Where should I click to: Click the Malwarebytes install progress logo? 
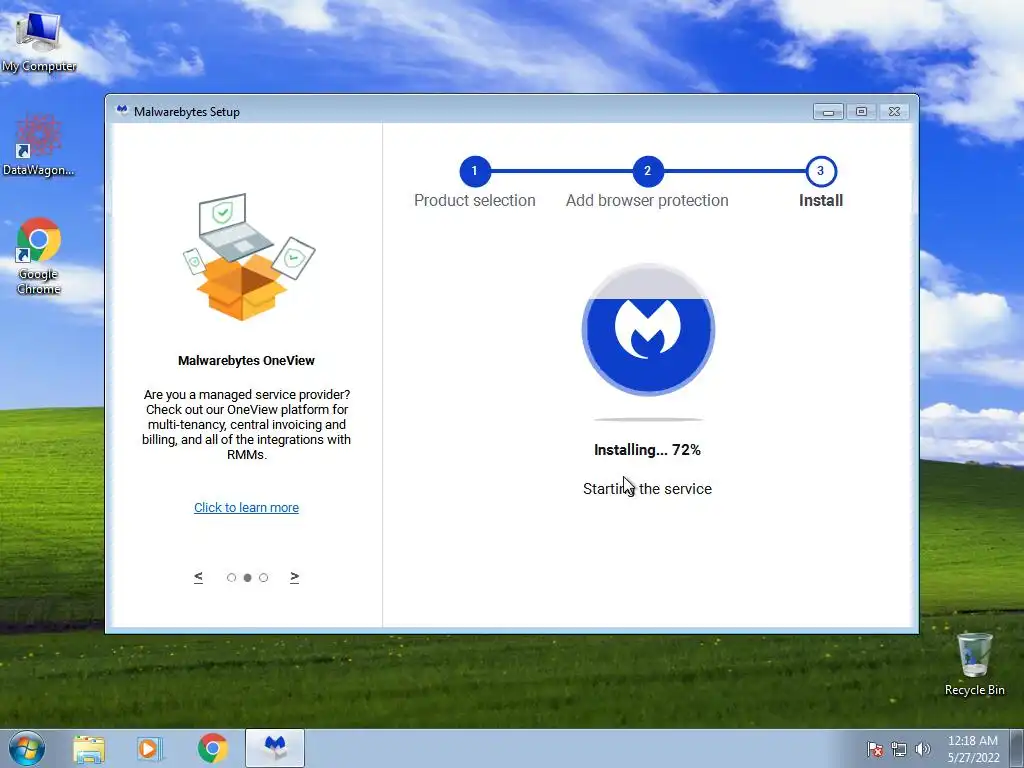tap(648, 330)
